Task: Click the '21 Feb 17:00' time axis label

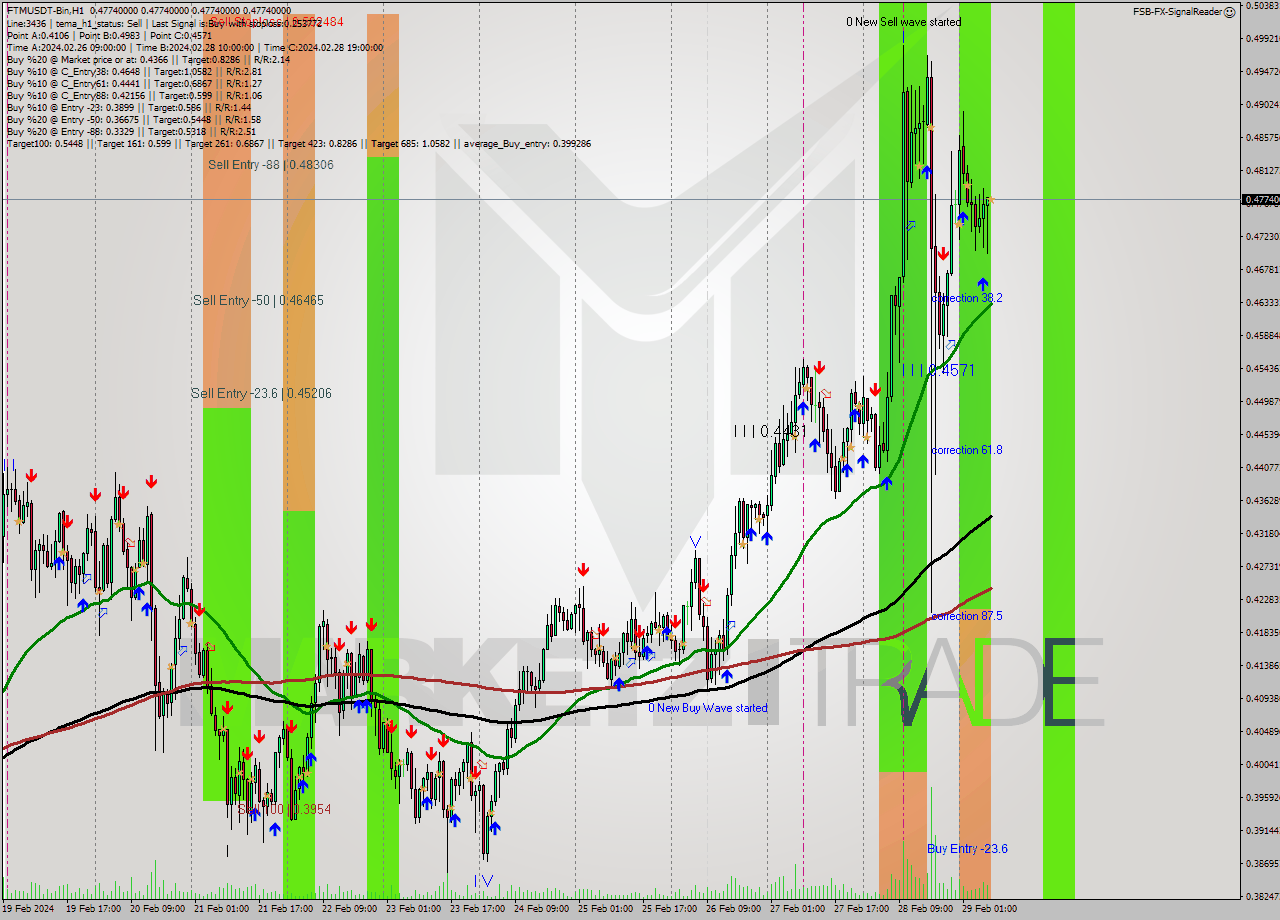Action: point(284,909)
